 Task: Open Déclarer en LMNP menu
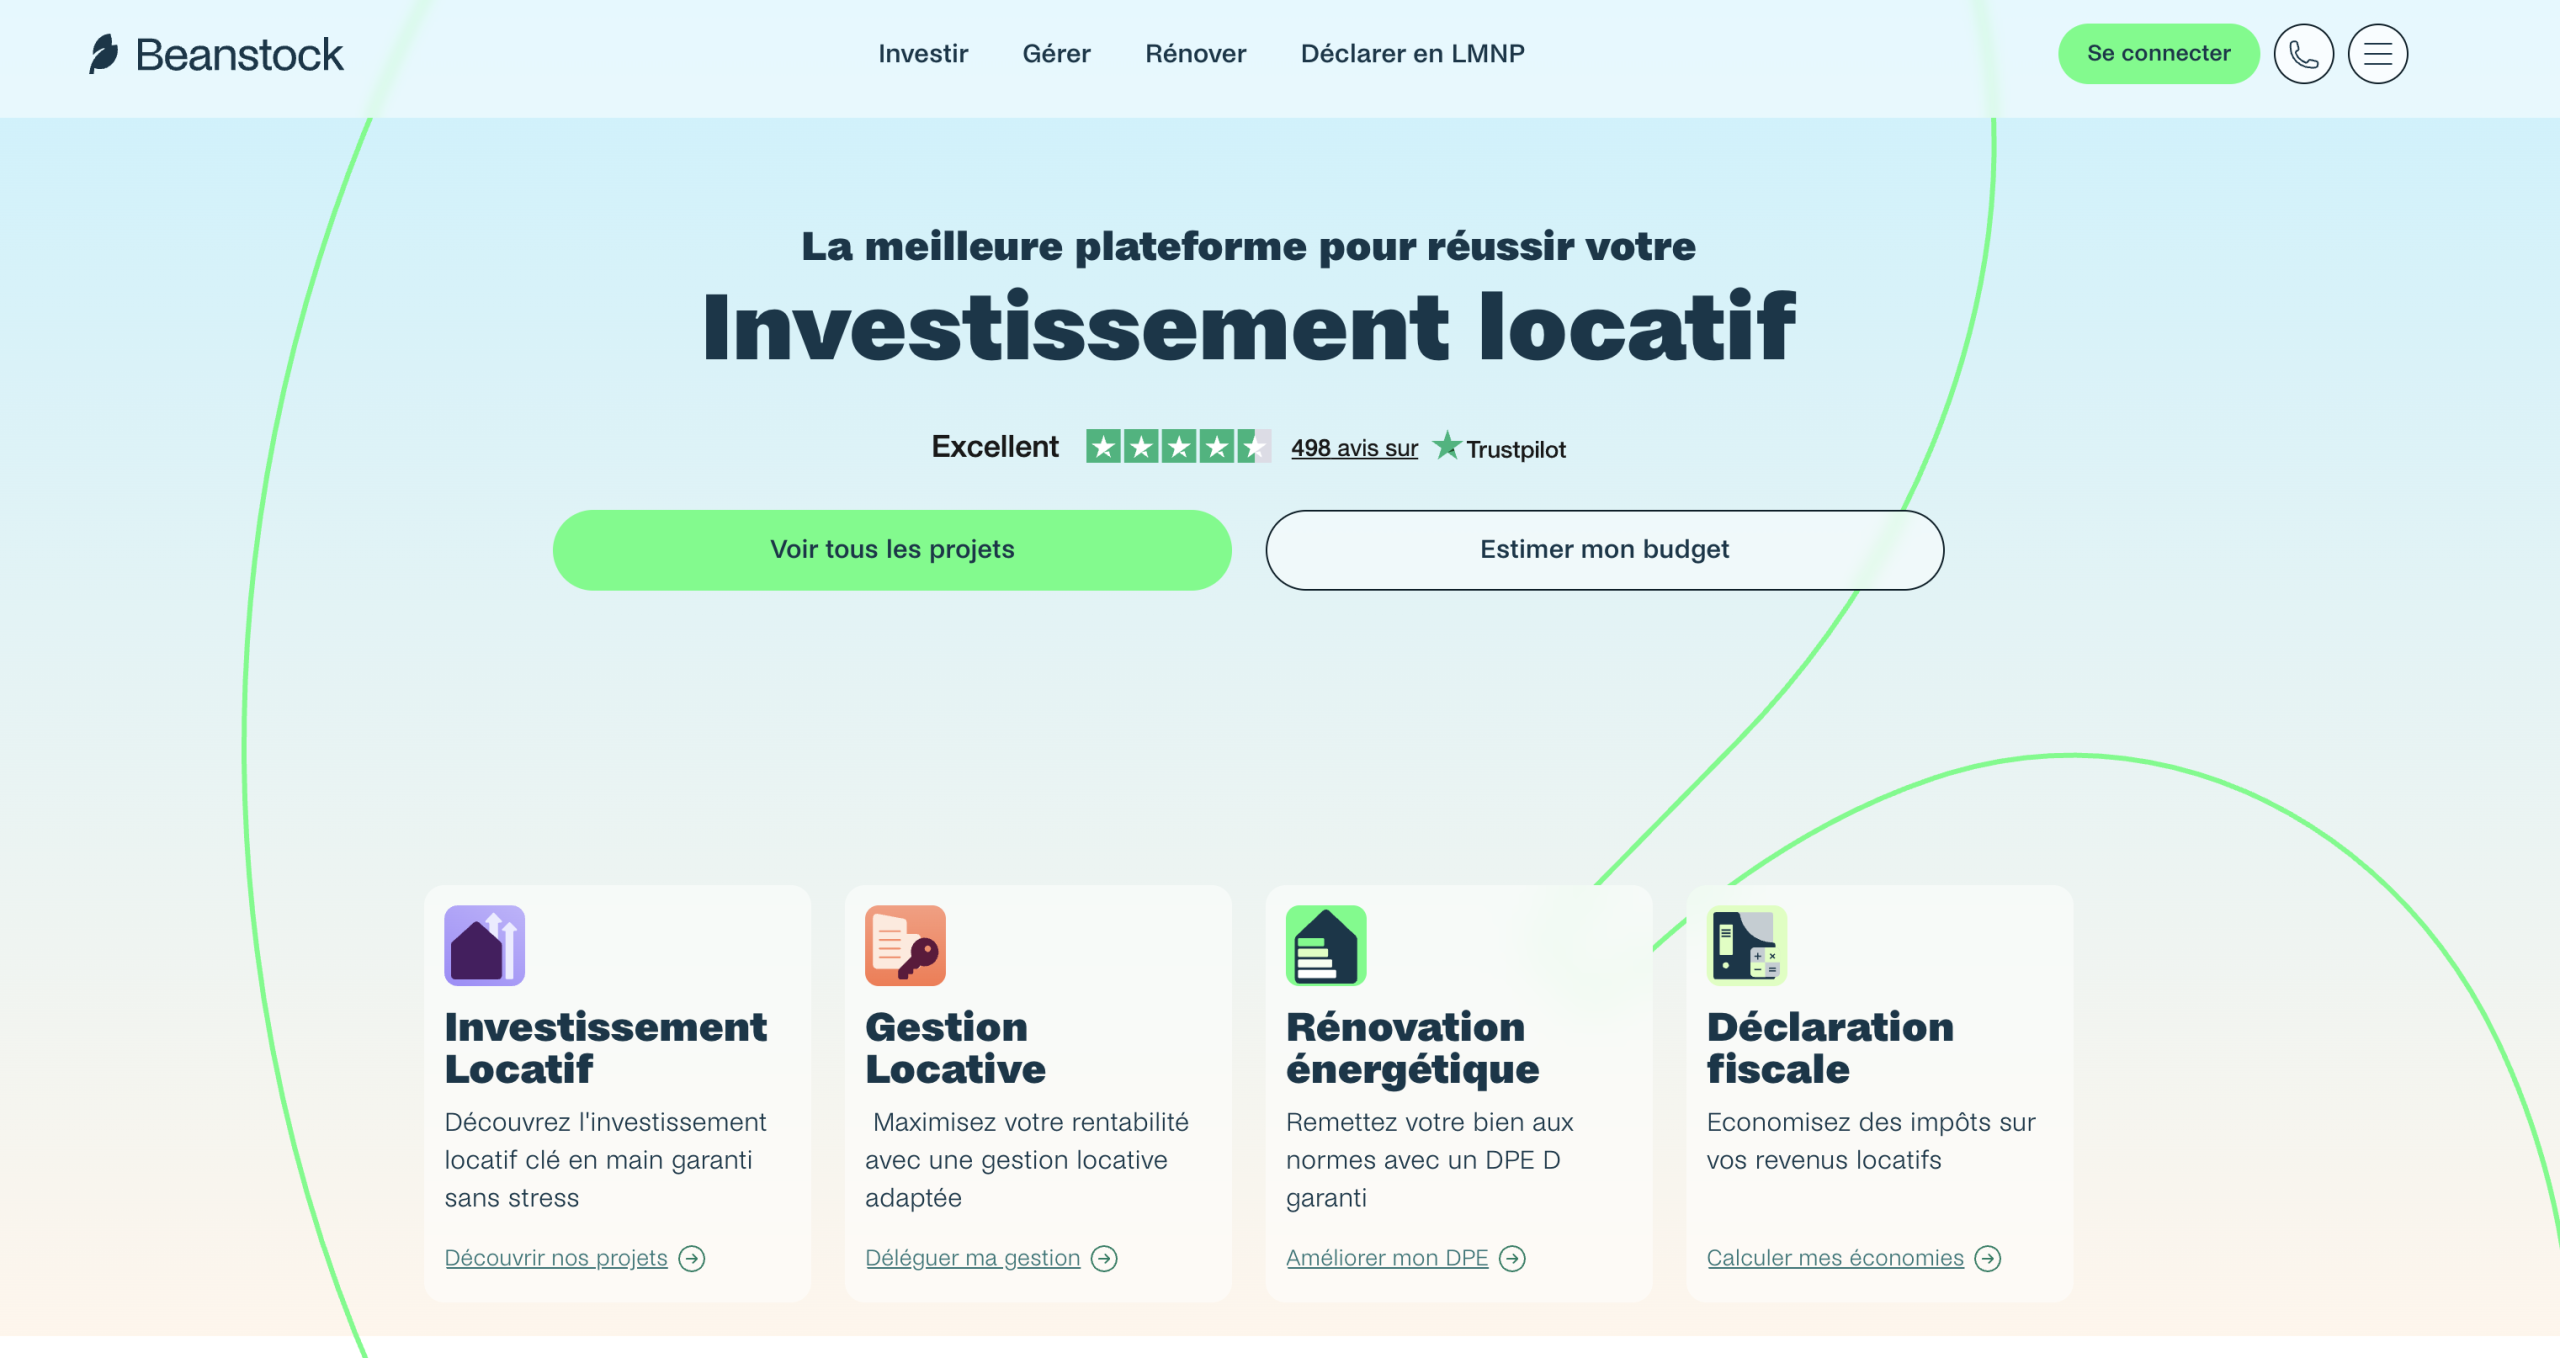pos(1412,54)
